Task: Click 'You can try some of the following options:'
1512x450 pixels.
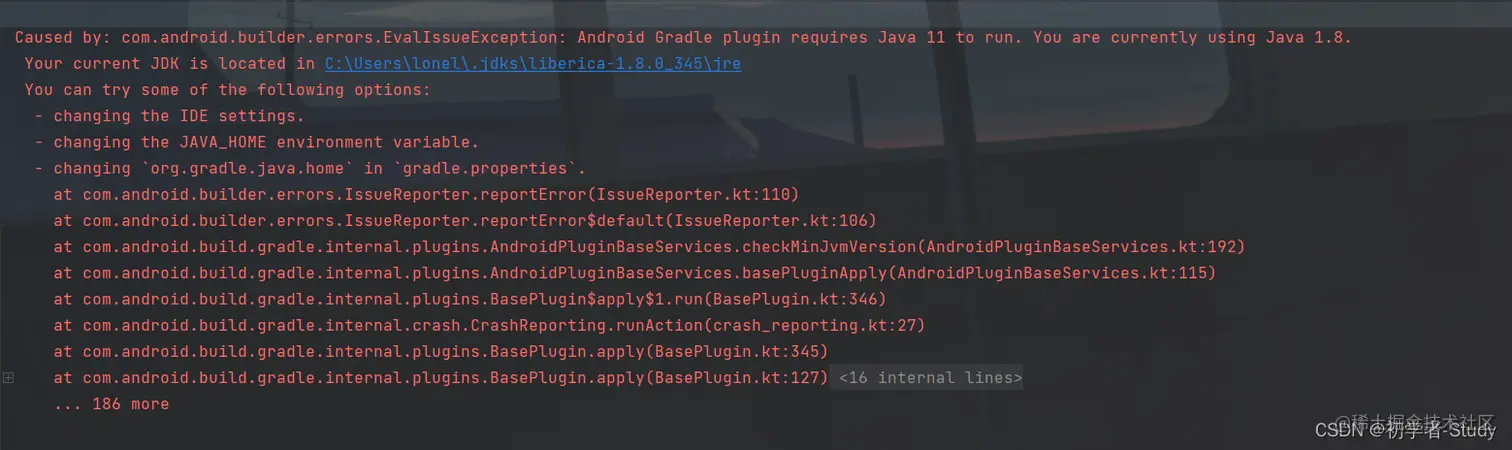Action: (228, 90)
